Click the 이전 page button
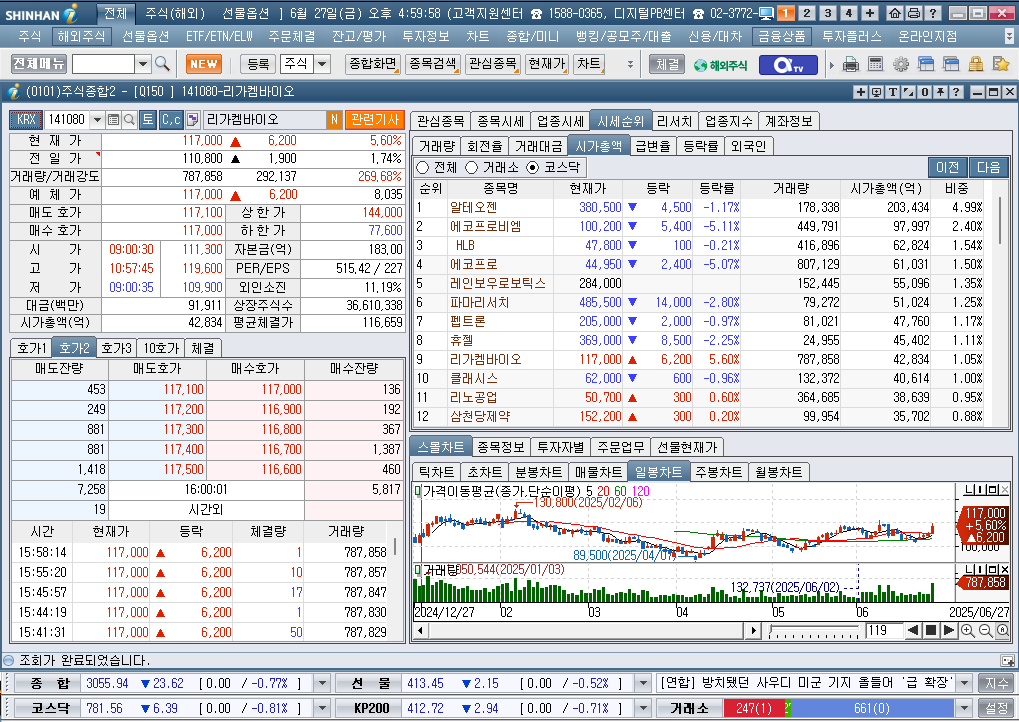The width and height of the screenshot is (1019, 722). (x=948, y=168)
